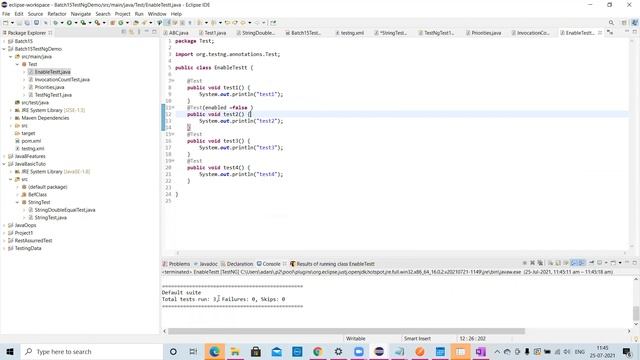Expand the RestAssuredTest project
This screenshot has width=640, height=360.
coord(4,241)
